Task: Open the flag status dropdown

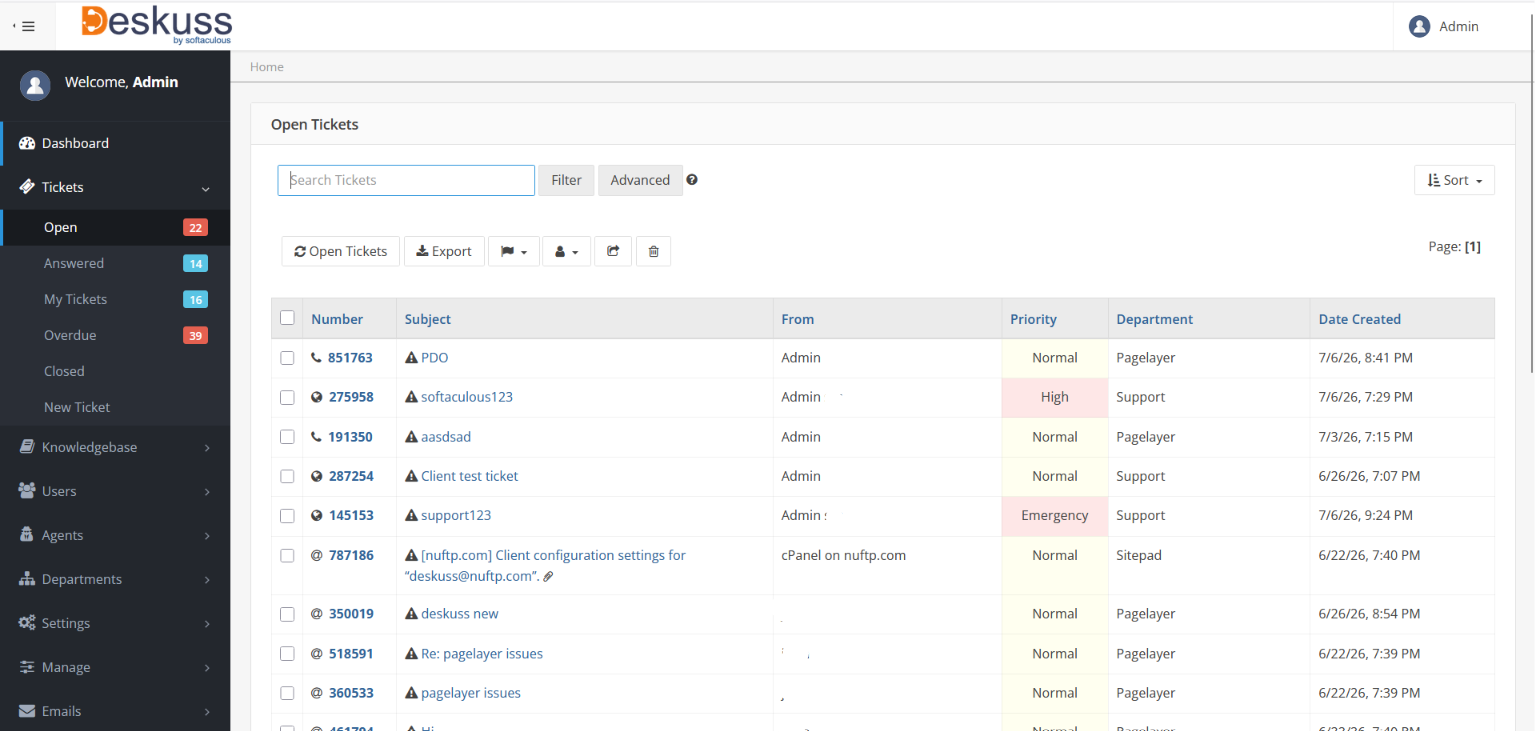Action: (514, 252)
